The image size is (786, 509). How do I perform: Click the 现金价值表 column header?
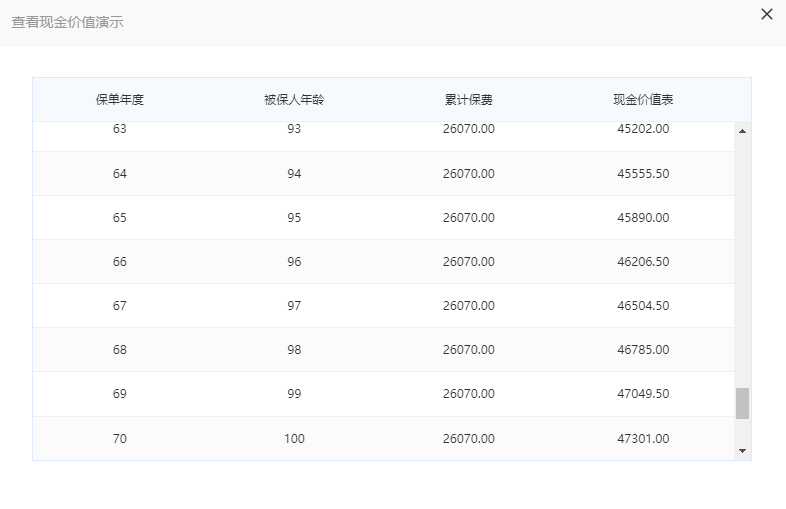tap(643, 100)
